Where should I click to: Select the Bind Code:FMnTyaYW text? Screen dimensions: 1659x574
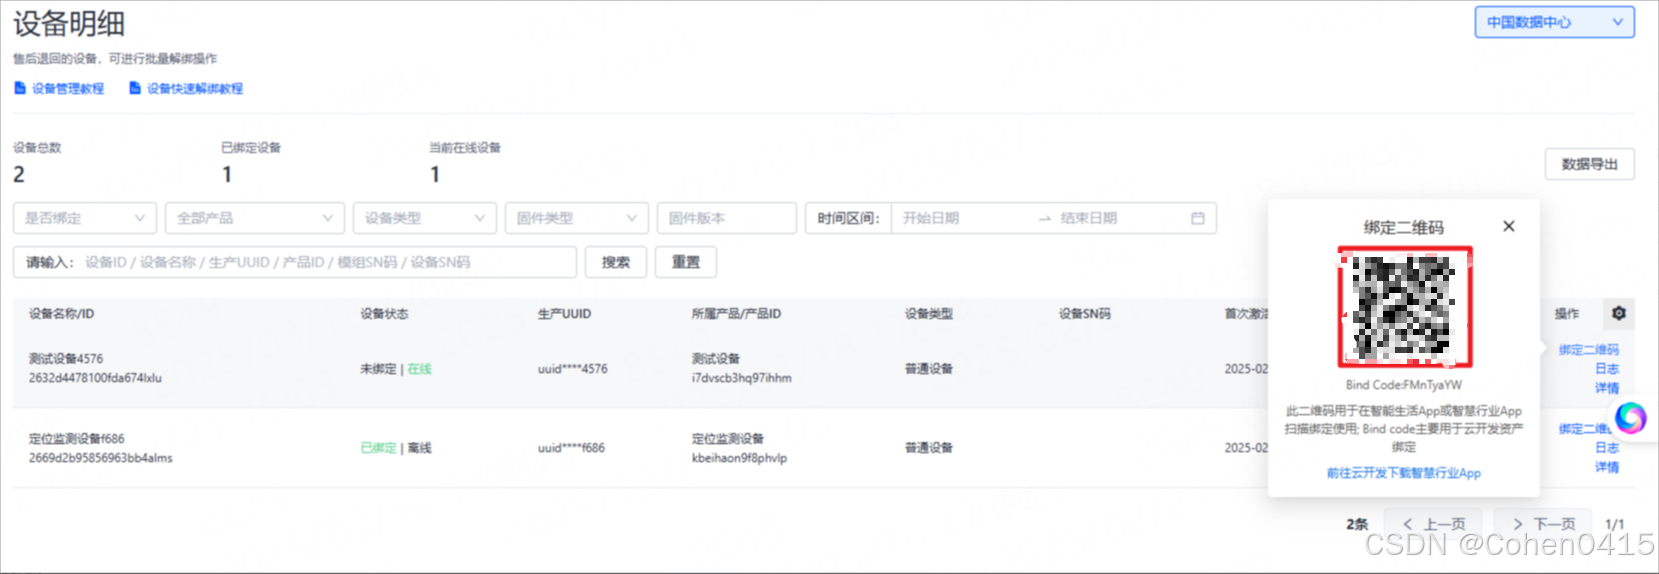pos(1404,385)
